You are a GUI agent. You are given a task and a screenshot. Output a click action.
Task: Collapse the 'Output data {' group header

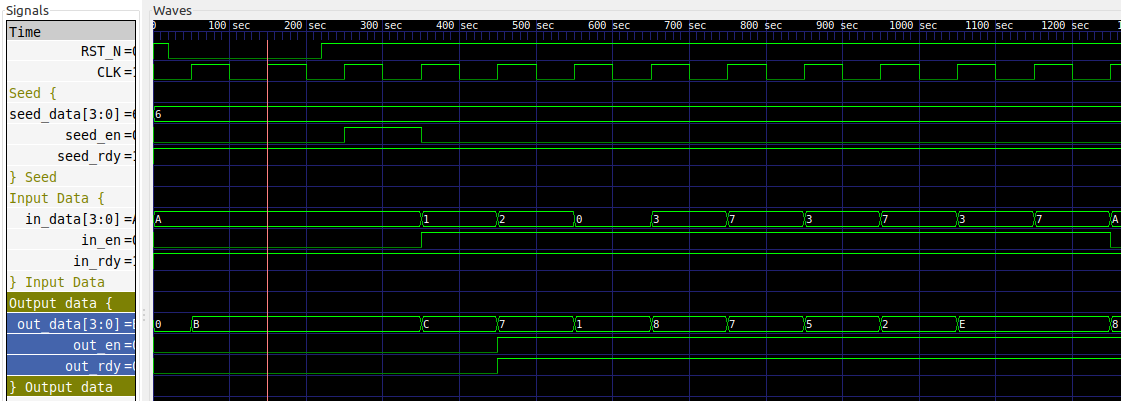pos(71,303)
